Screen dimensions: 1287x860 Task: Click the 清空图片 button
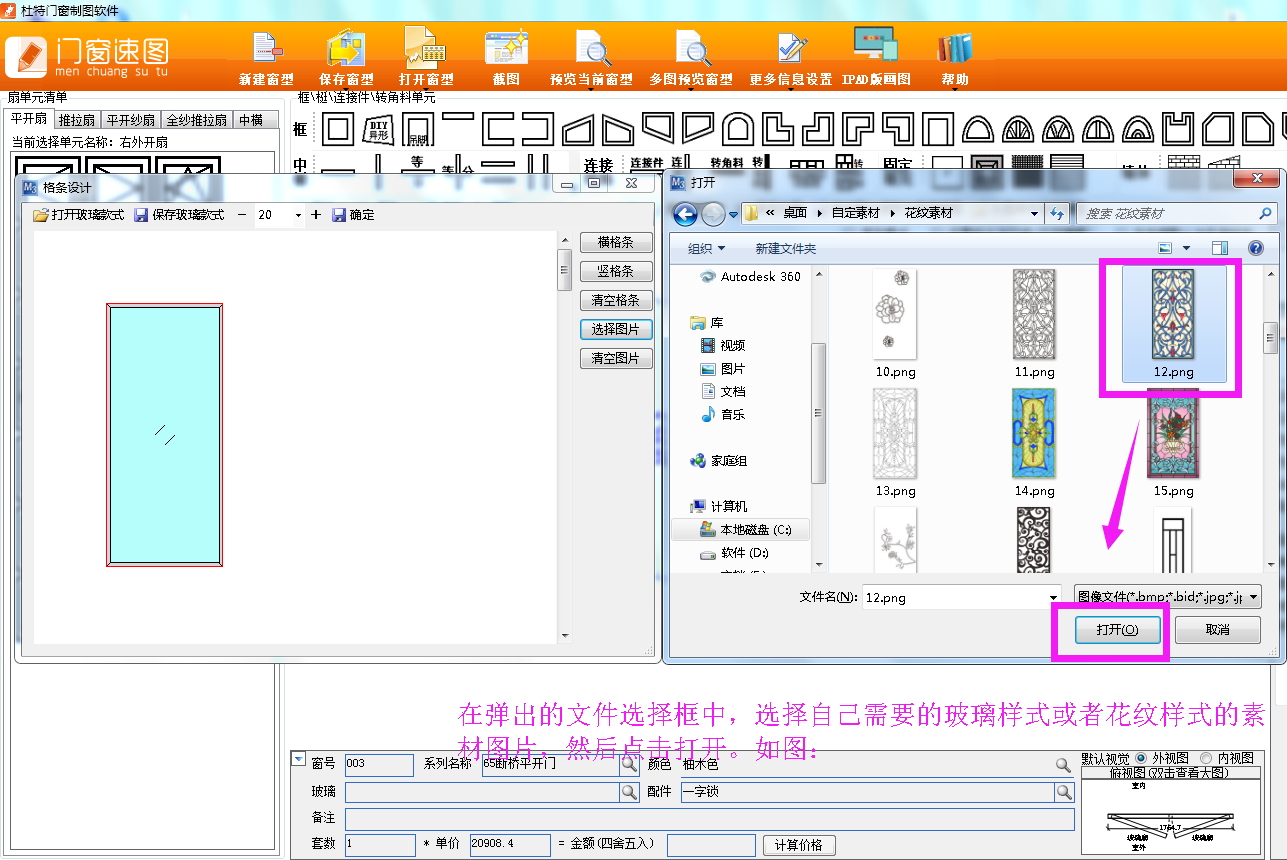(616, 358)
